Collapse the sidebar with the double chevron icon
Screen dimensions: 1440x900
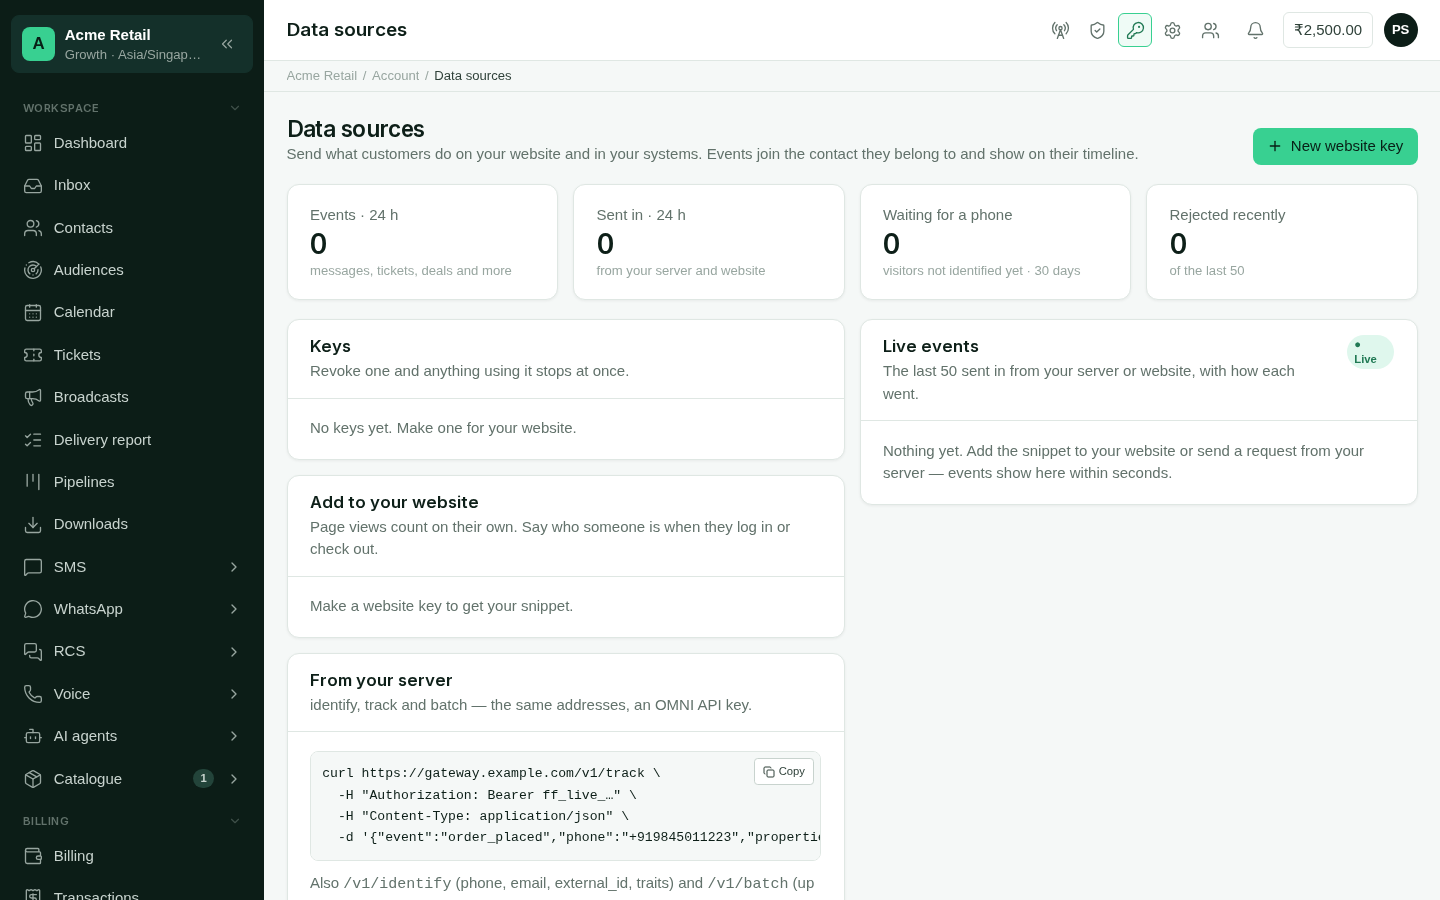click(227, 44)
